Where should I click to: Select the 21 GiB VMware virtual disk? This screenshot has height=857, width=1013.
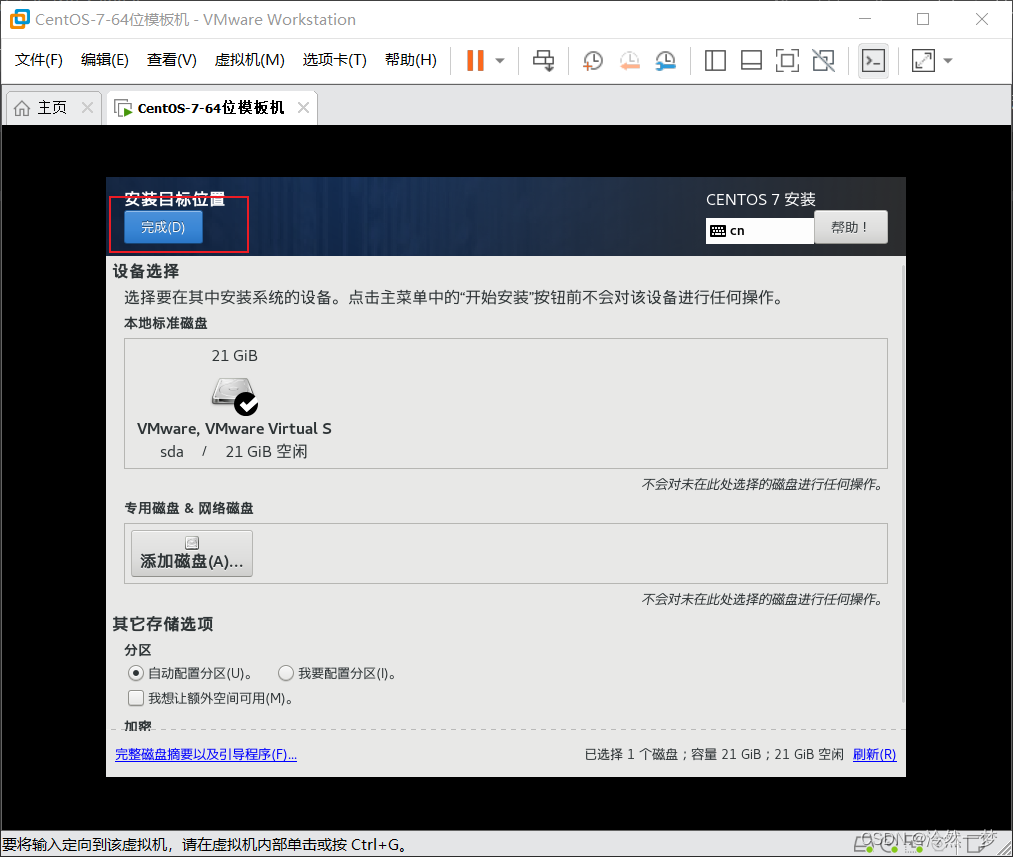point(235,403)
